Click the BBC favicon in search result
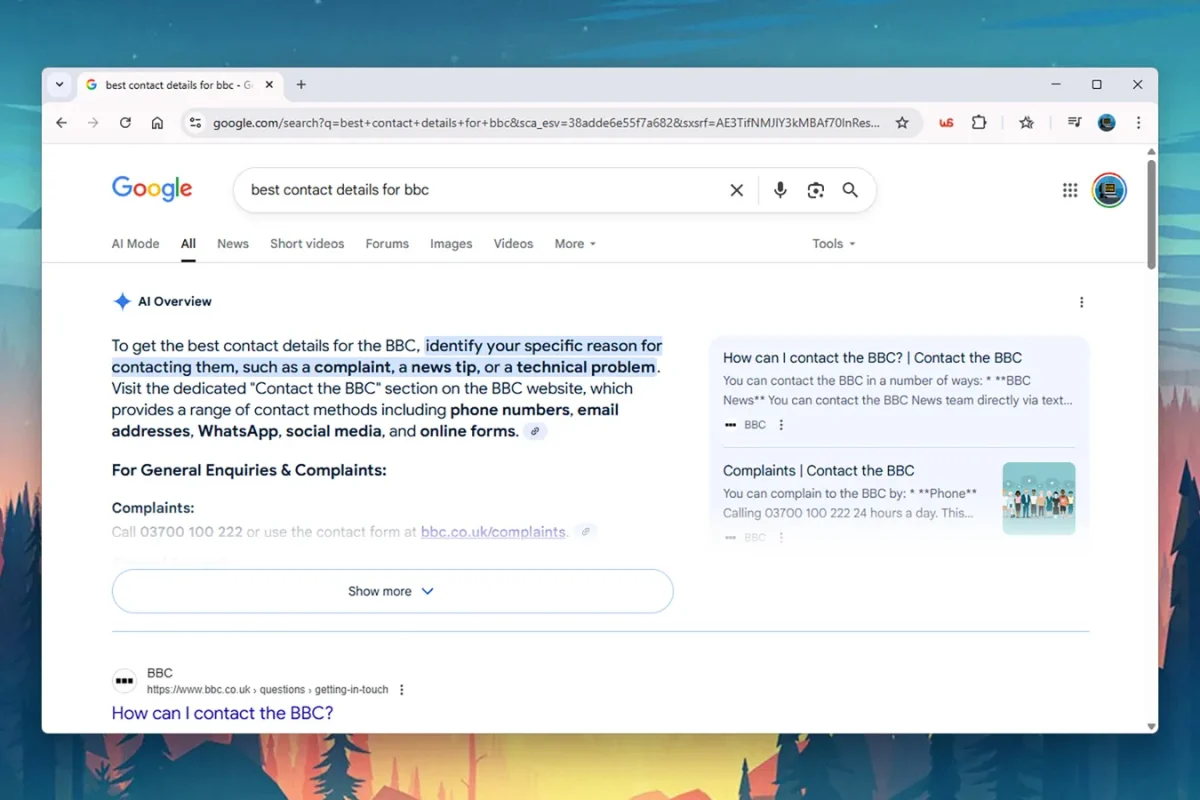Screen dimensions: 1200x800 (x=124, y=681)
